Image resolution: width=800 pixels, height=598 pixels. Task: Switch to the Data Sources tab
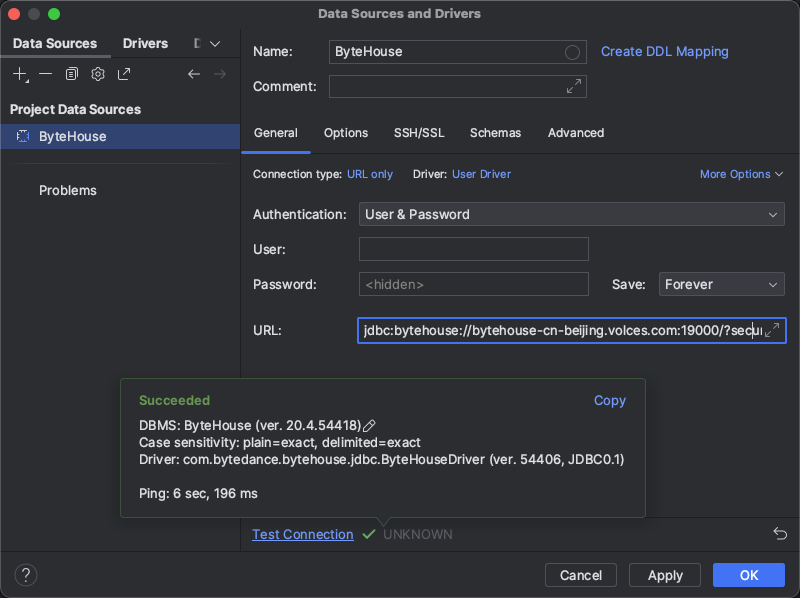click(x=55, y=43)
